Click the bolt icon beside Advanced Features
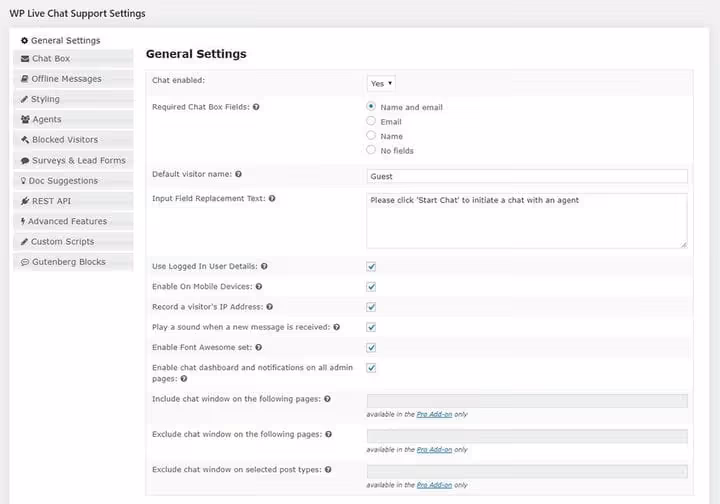 click(23, 221)
